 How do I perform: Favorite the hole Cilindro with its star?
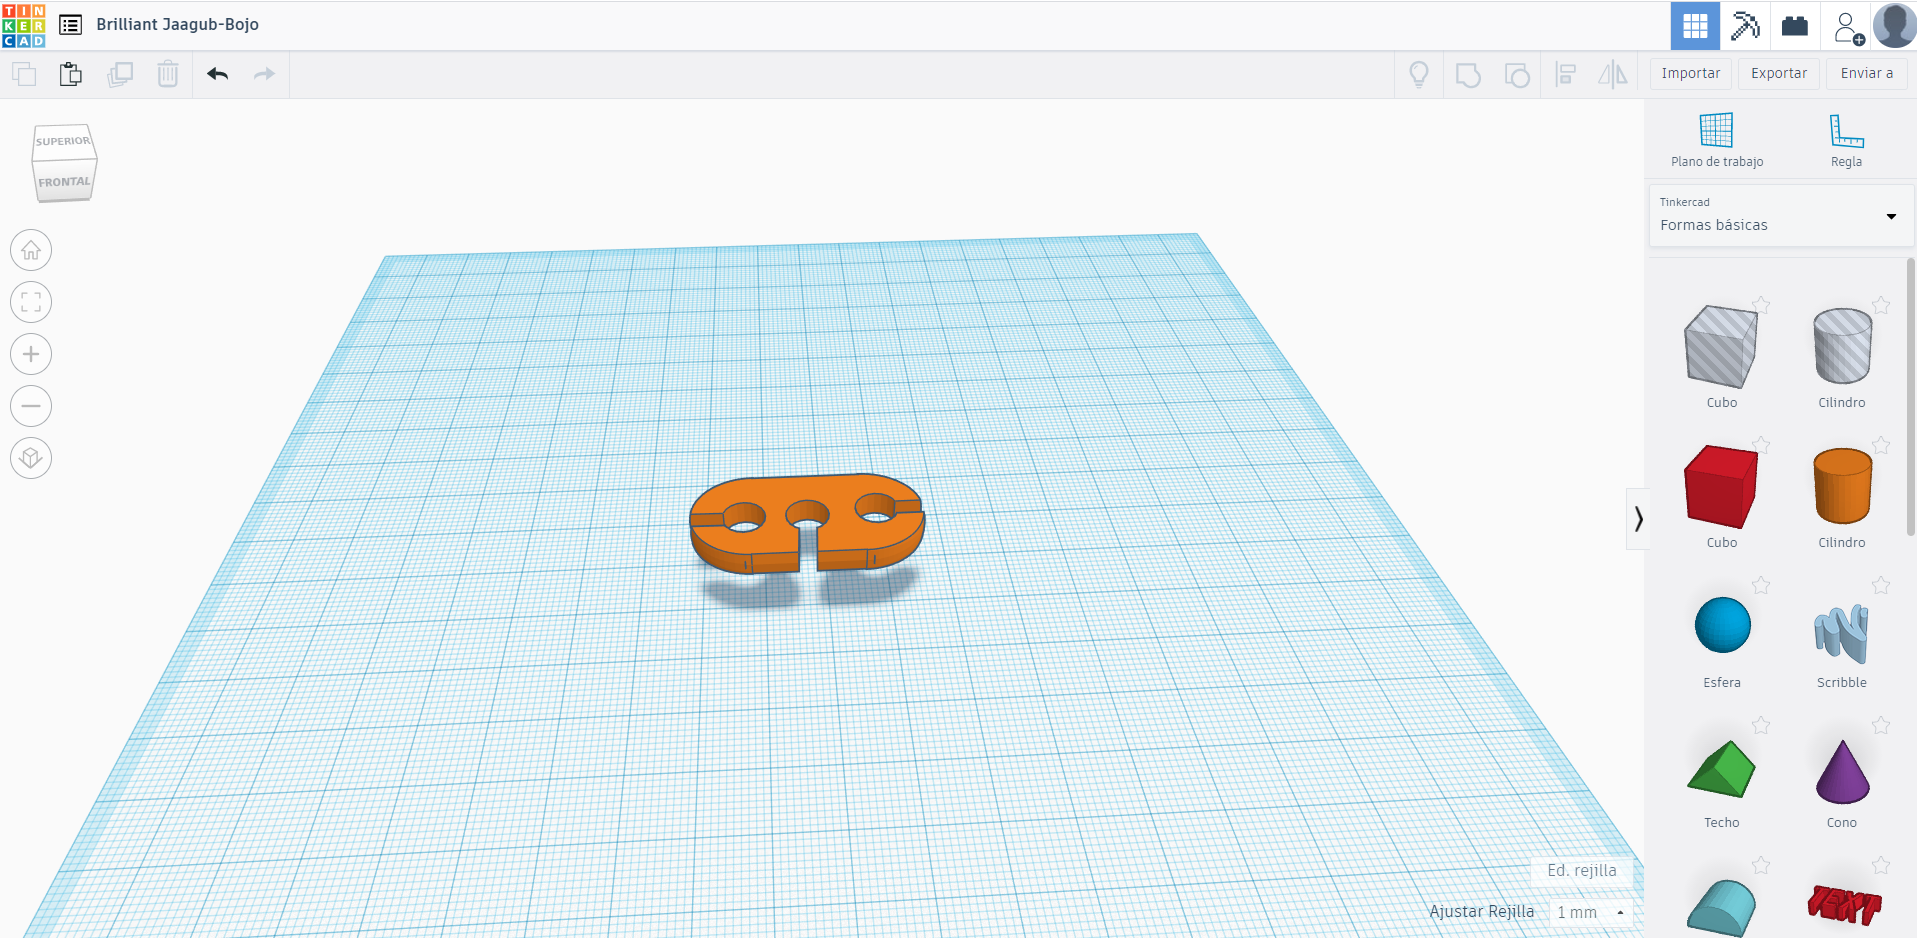coord(1881,305)
